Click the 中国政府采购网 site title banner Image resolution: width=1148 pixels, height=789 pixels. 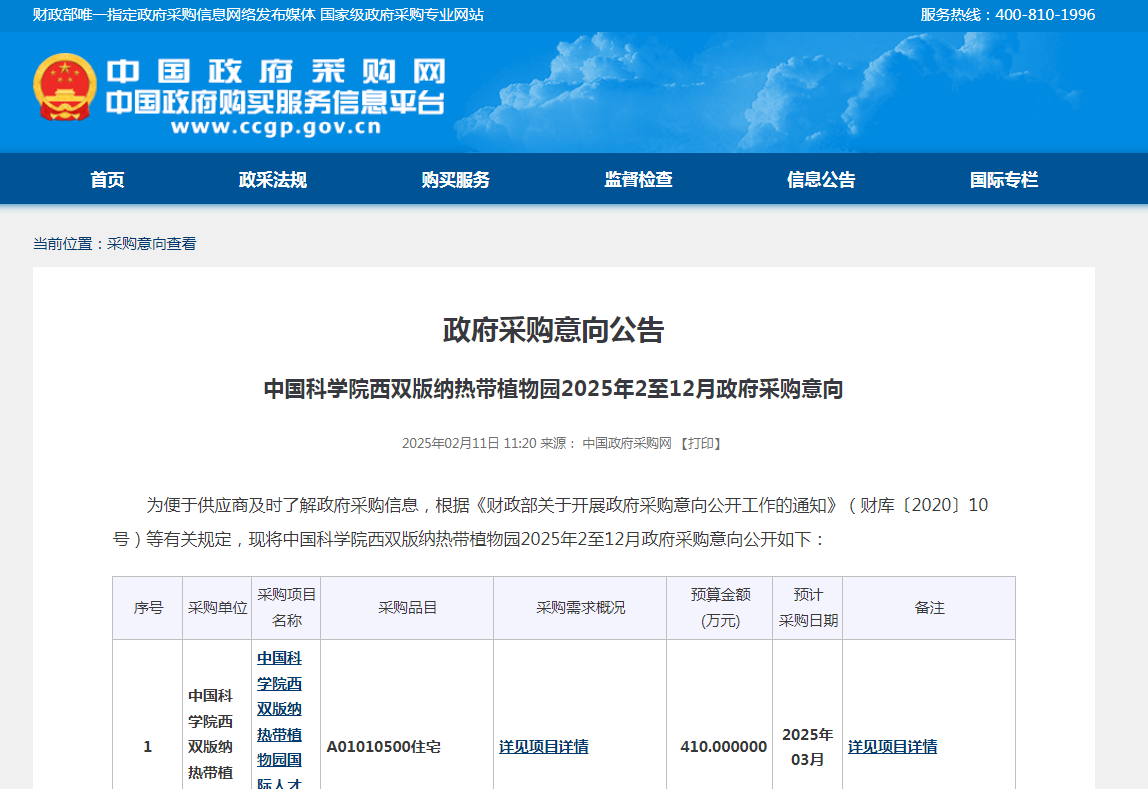(x=275, y=72)
